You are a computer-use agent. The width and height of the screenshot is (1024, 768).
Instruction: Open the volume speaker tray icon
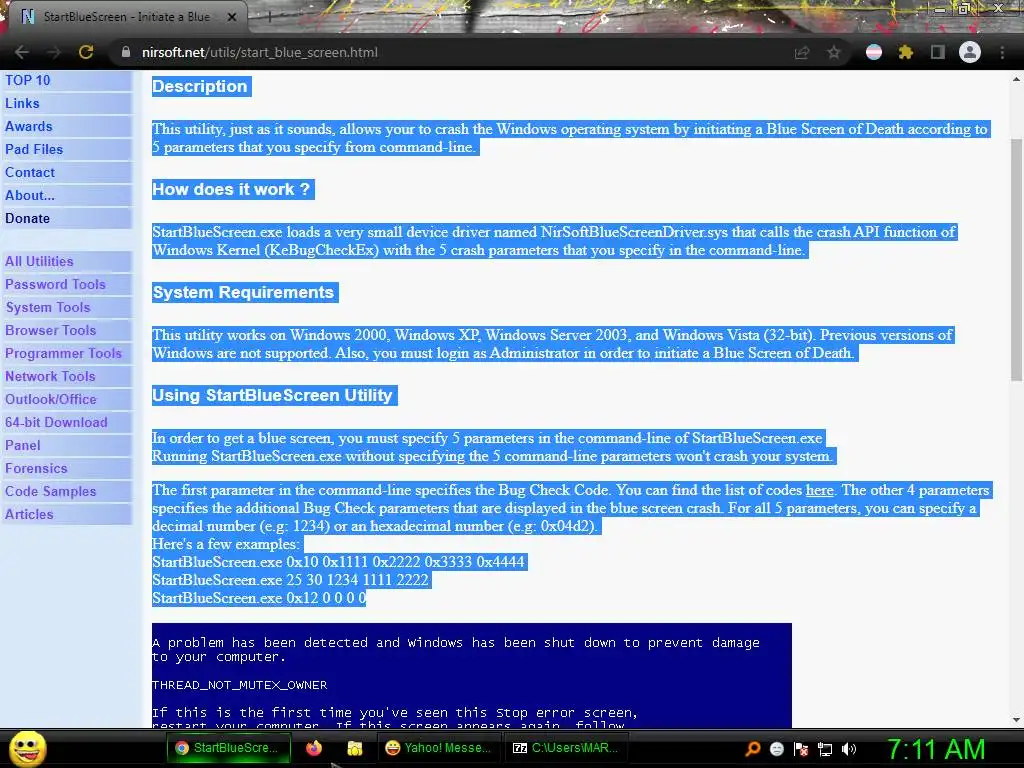click(x=849, y=749)
